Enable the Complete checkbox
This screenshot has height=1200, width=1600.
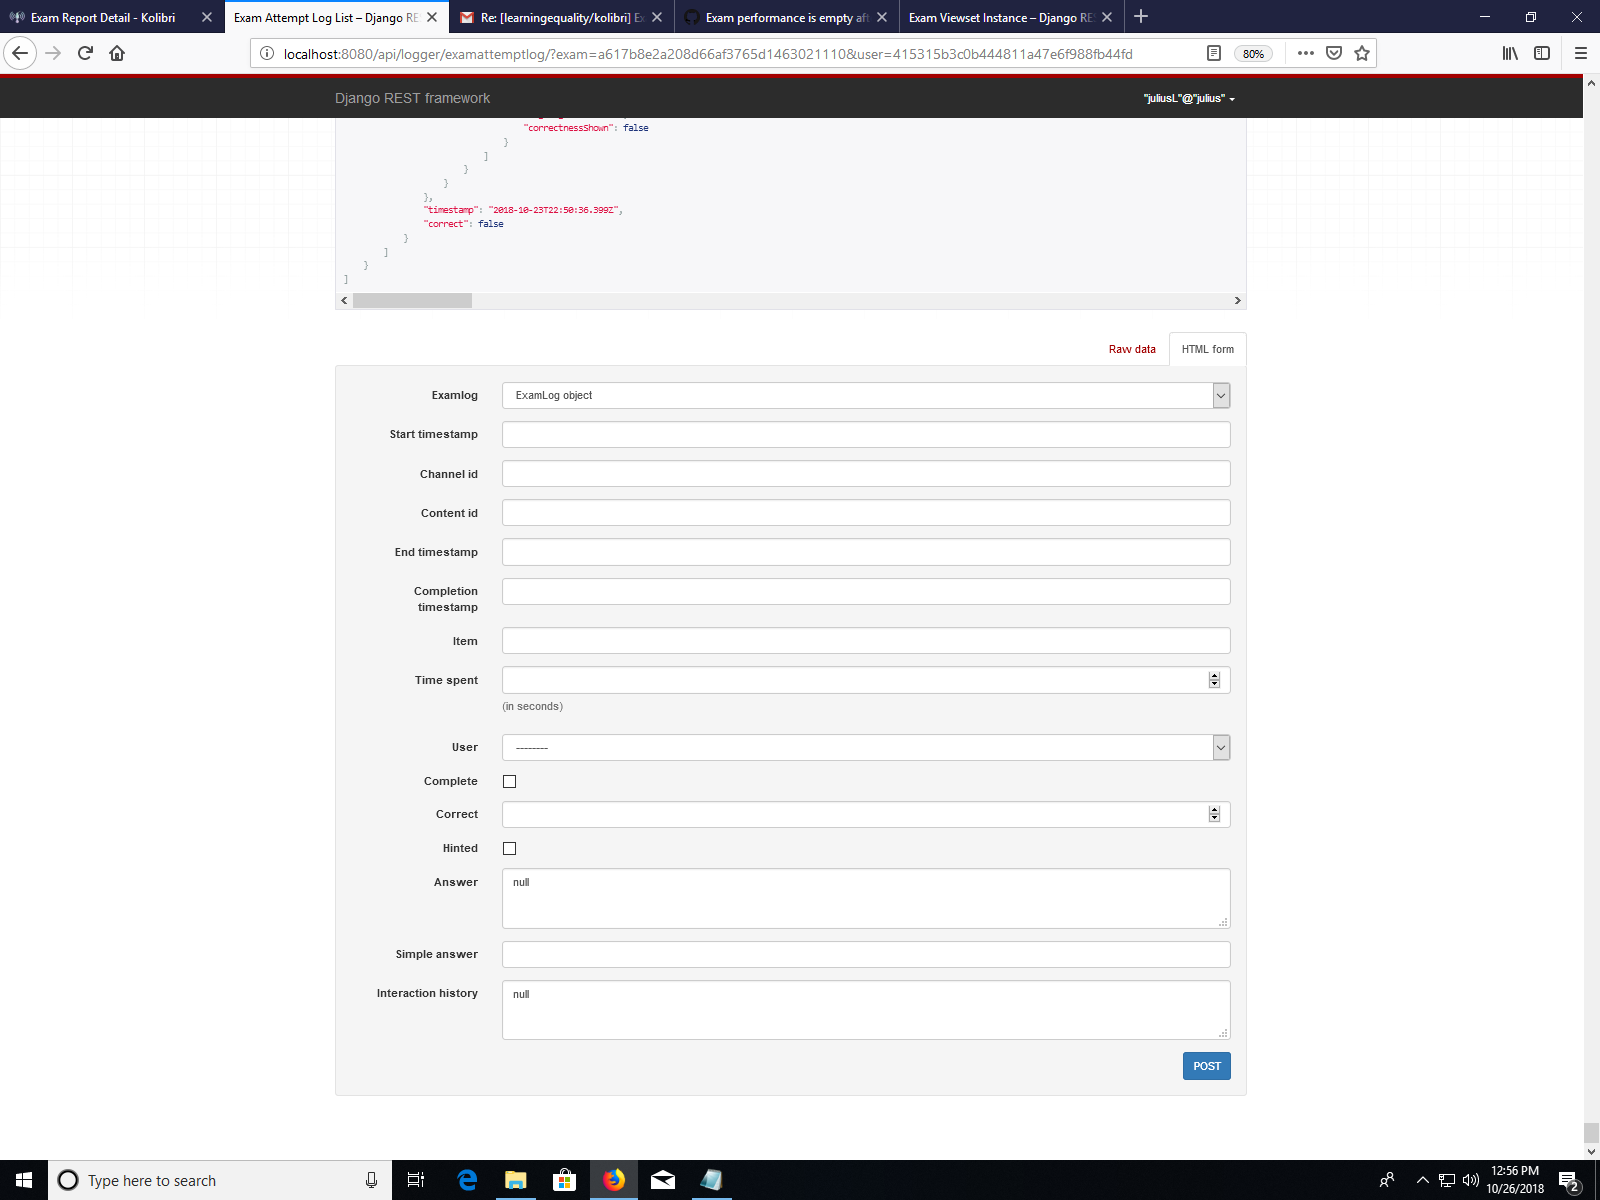click(509, 781)
